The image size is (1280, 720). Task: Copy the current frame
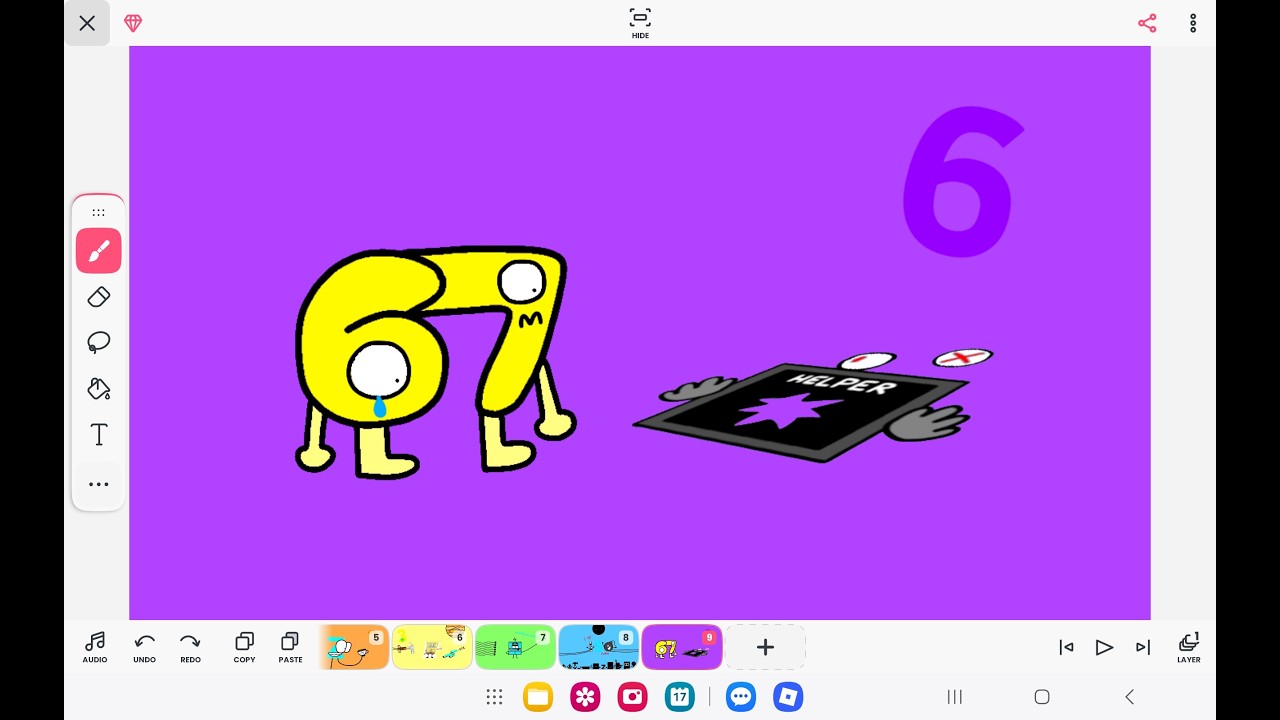(x=244, y=647)
